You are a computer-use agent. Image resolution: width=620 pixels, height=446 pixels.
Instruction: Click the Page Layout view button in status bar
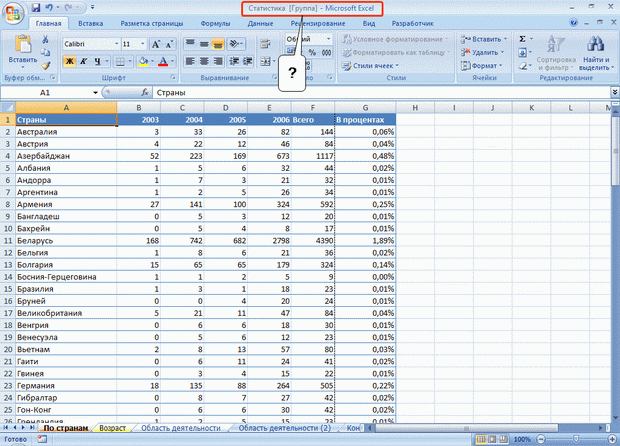(492, 439)
